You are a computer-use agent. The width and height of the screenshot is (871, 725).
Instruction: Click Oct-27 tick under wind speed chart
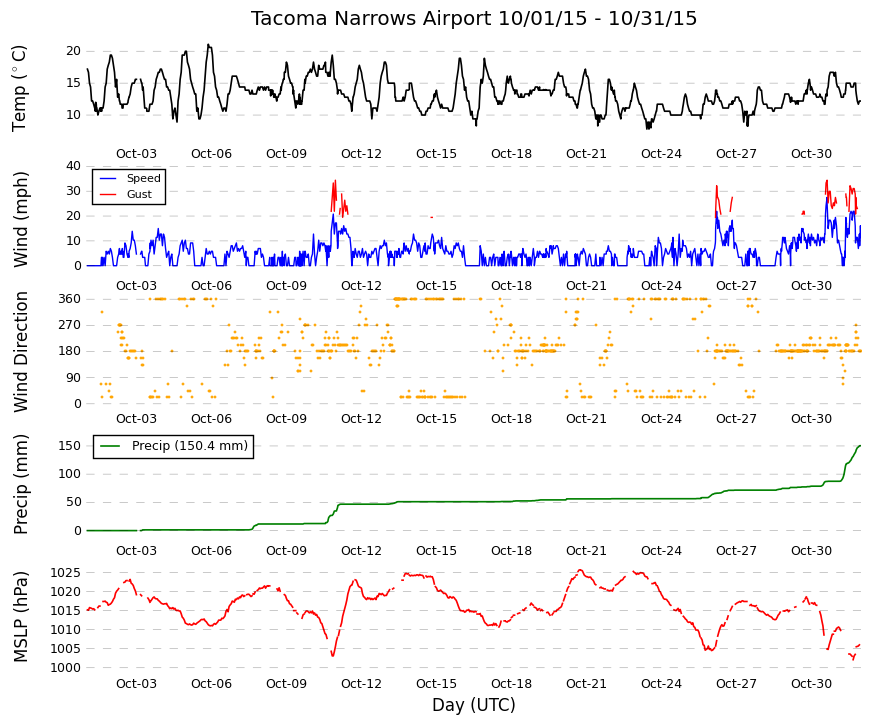[x=736, y=286]
